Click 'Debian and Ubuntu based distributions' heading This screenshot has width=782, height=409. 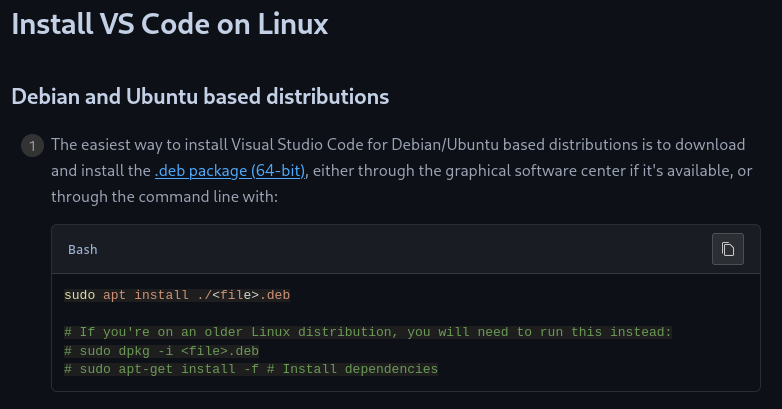(200, 96)
